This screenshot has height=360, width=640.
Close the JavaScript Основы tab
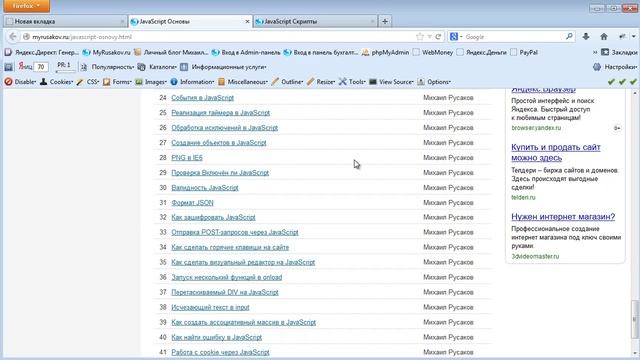(x=247, y=21)
